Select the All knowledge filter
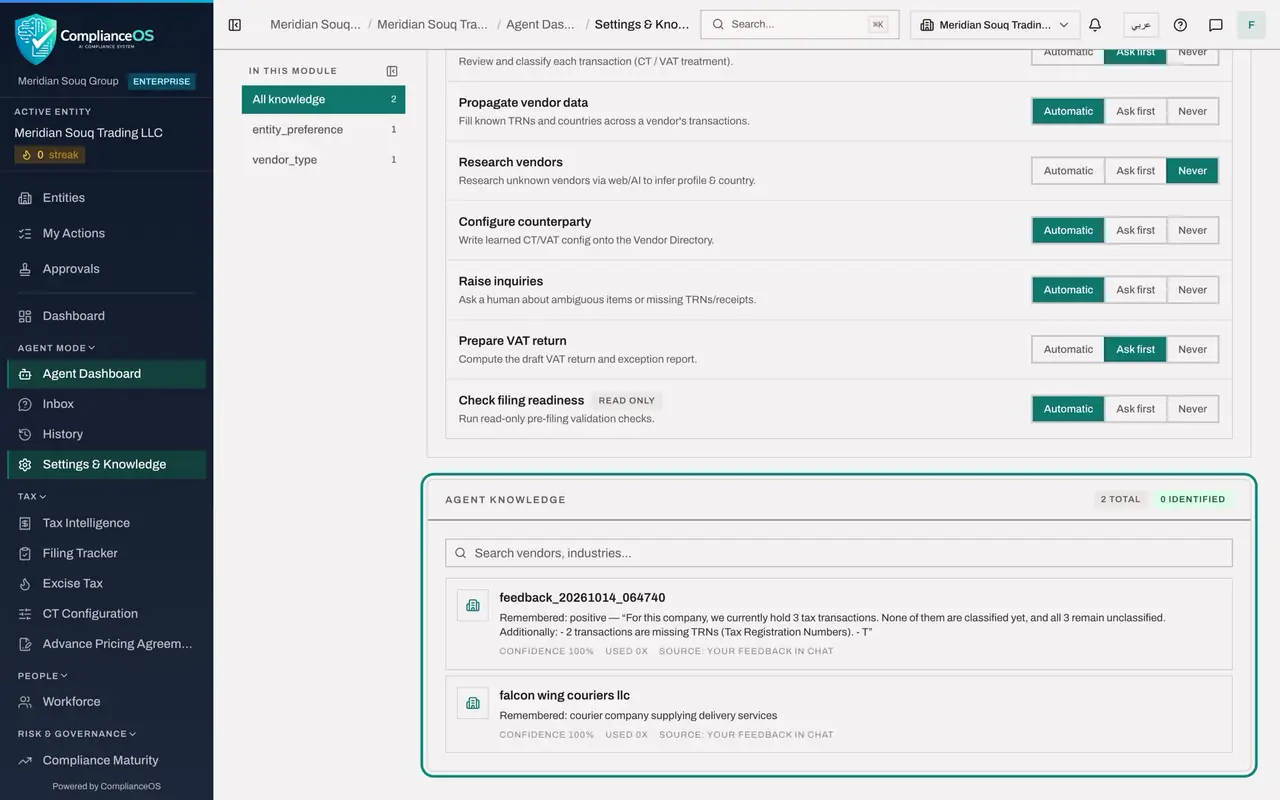Viewport: 1280px width, 800px height. click(323, 99)
